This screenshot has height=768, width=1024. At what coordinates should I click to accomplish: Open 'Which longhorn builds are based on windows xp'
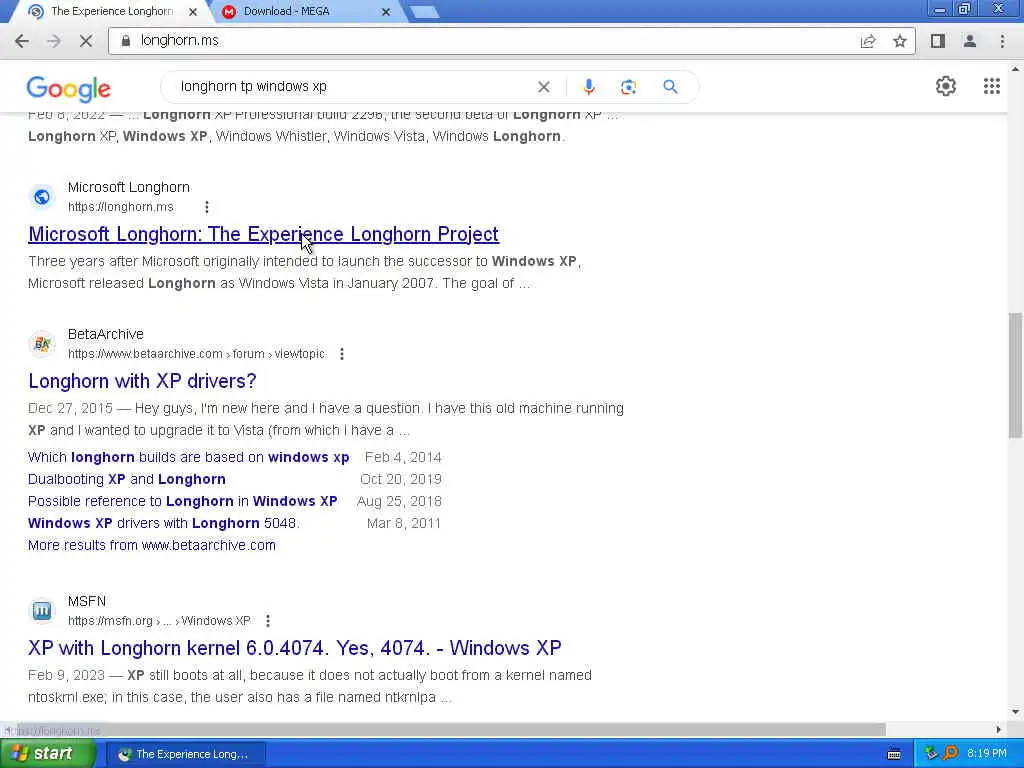pos(189,457)
